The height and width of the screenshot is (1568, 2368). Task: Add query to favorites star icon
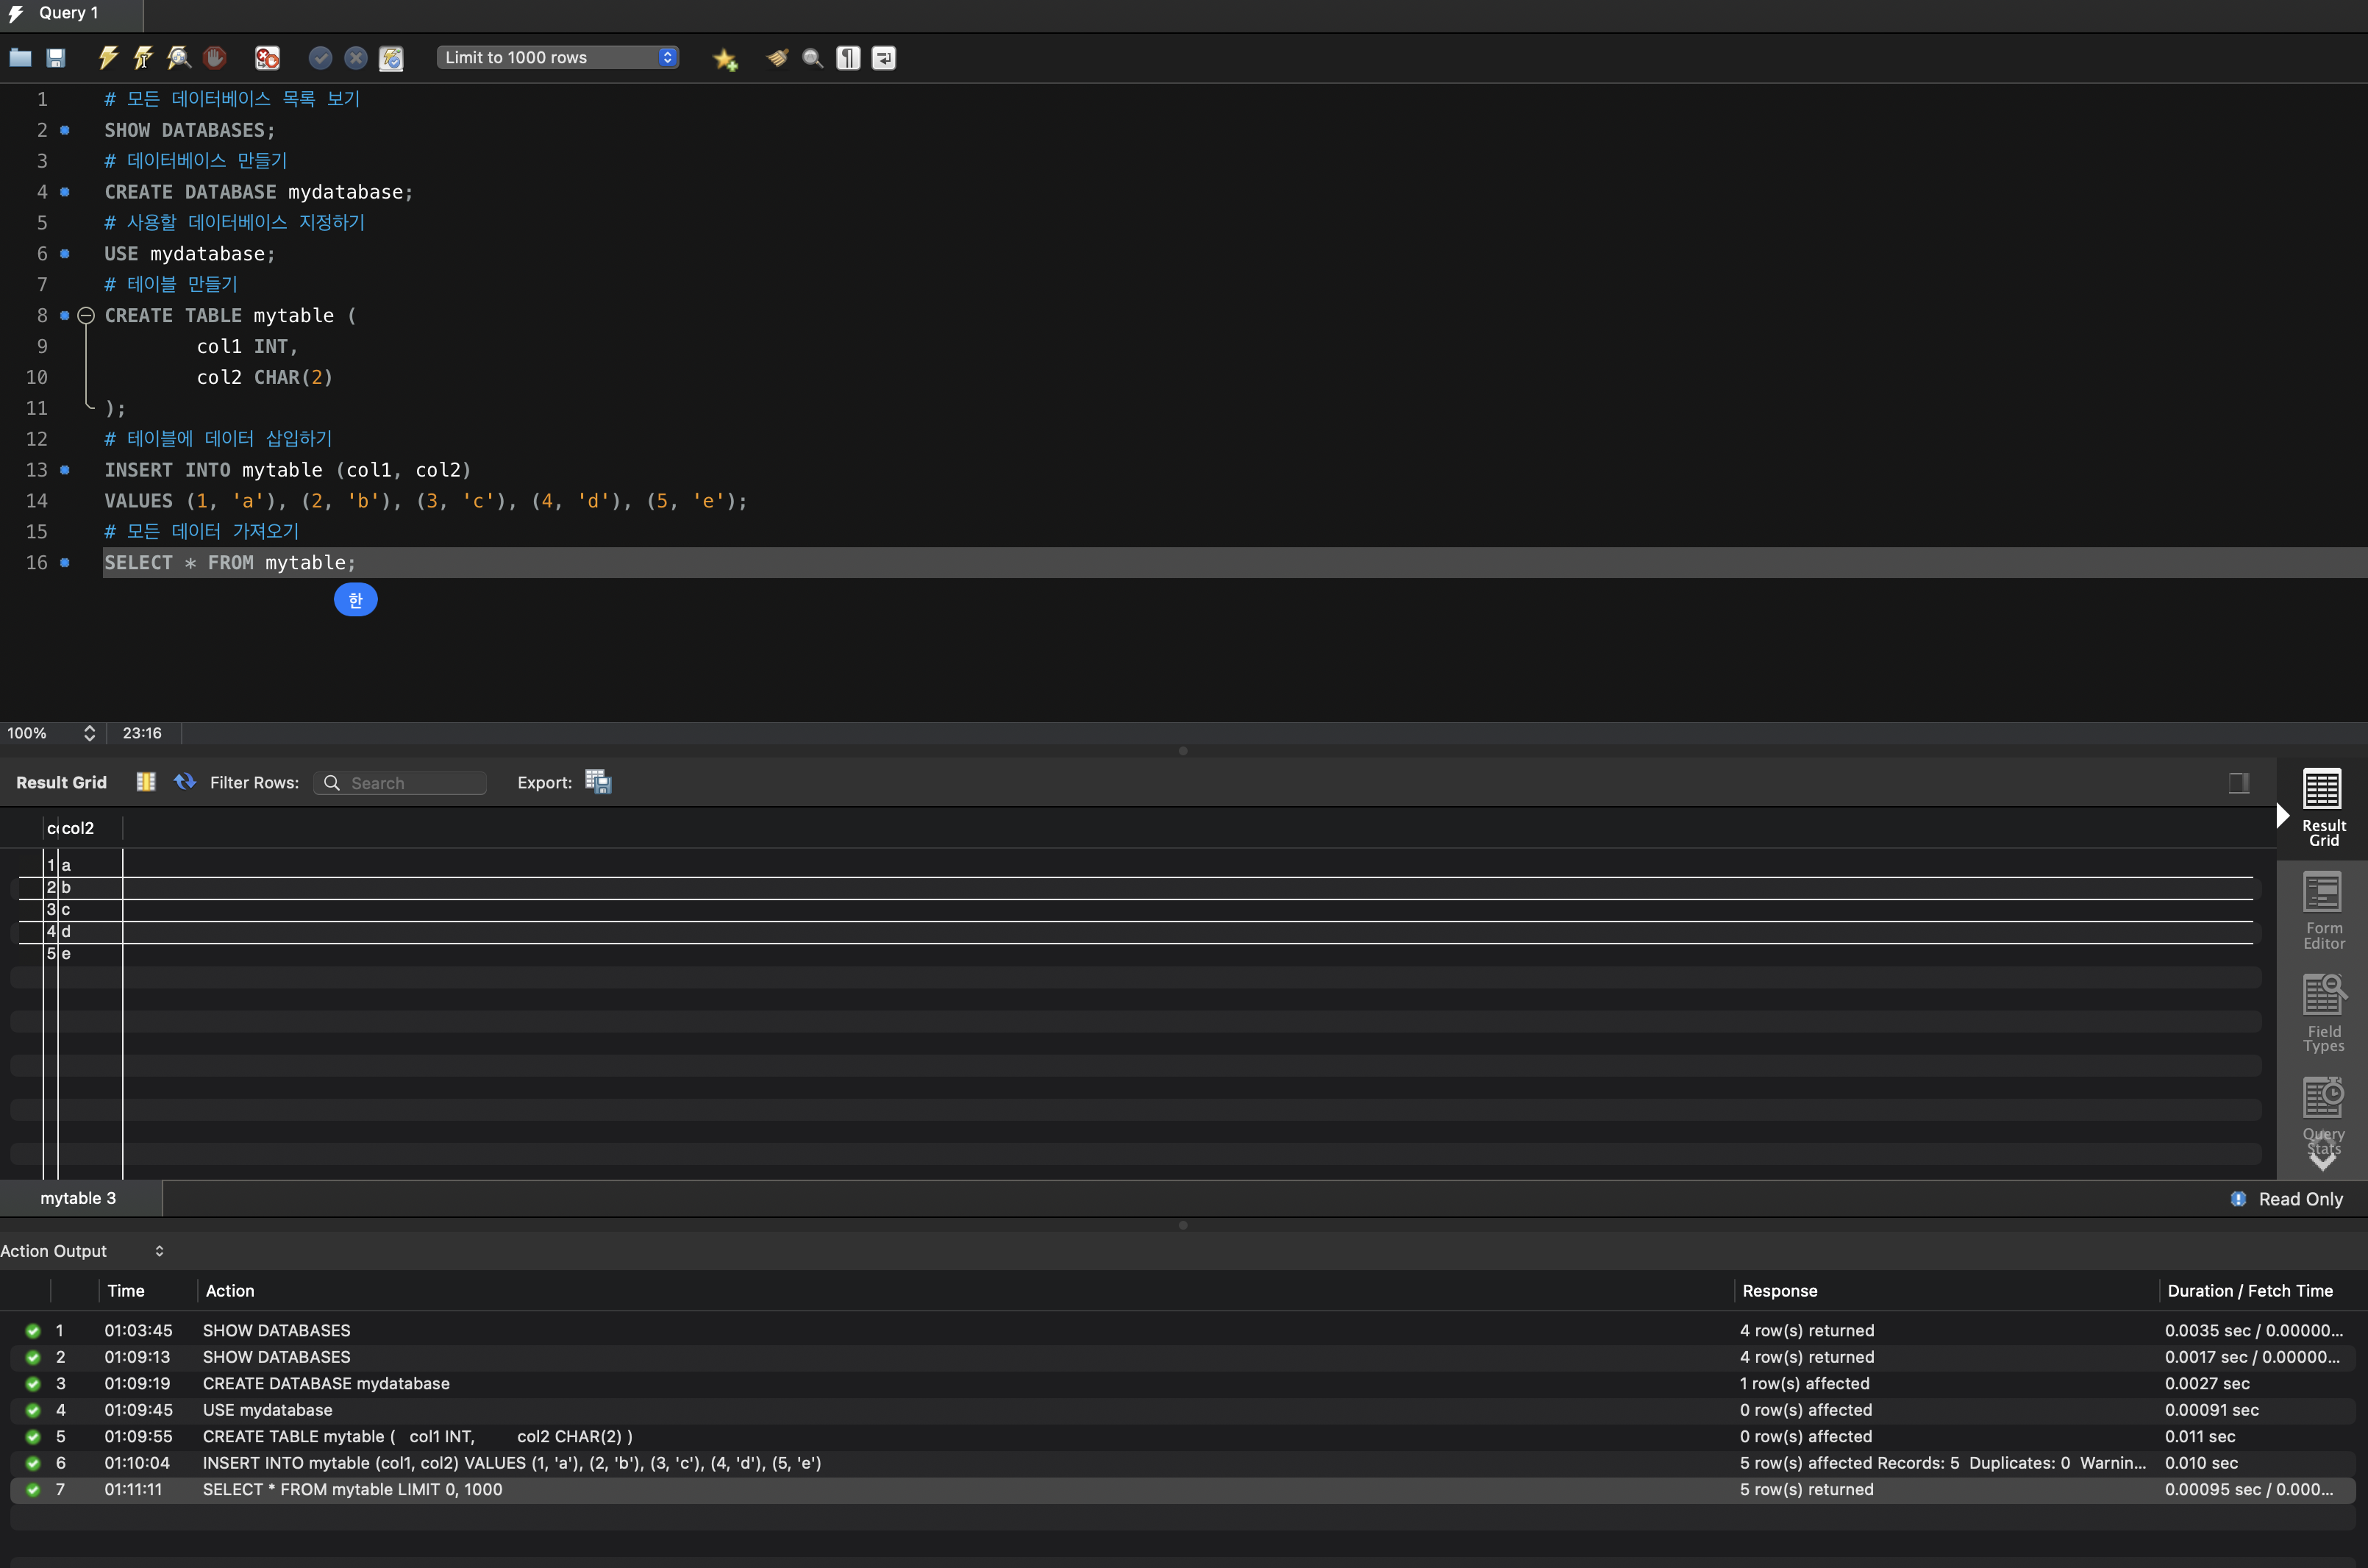pos(725,59)
